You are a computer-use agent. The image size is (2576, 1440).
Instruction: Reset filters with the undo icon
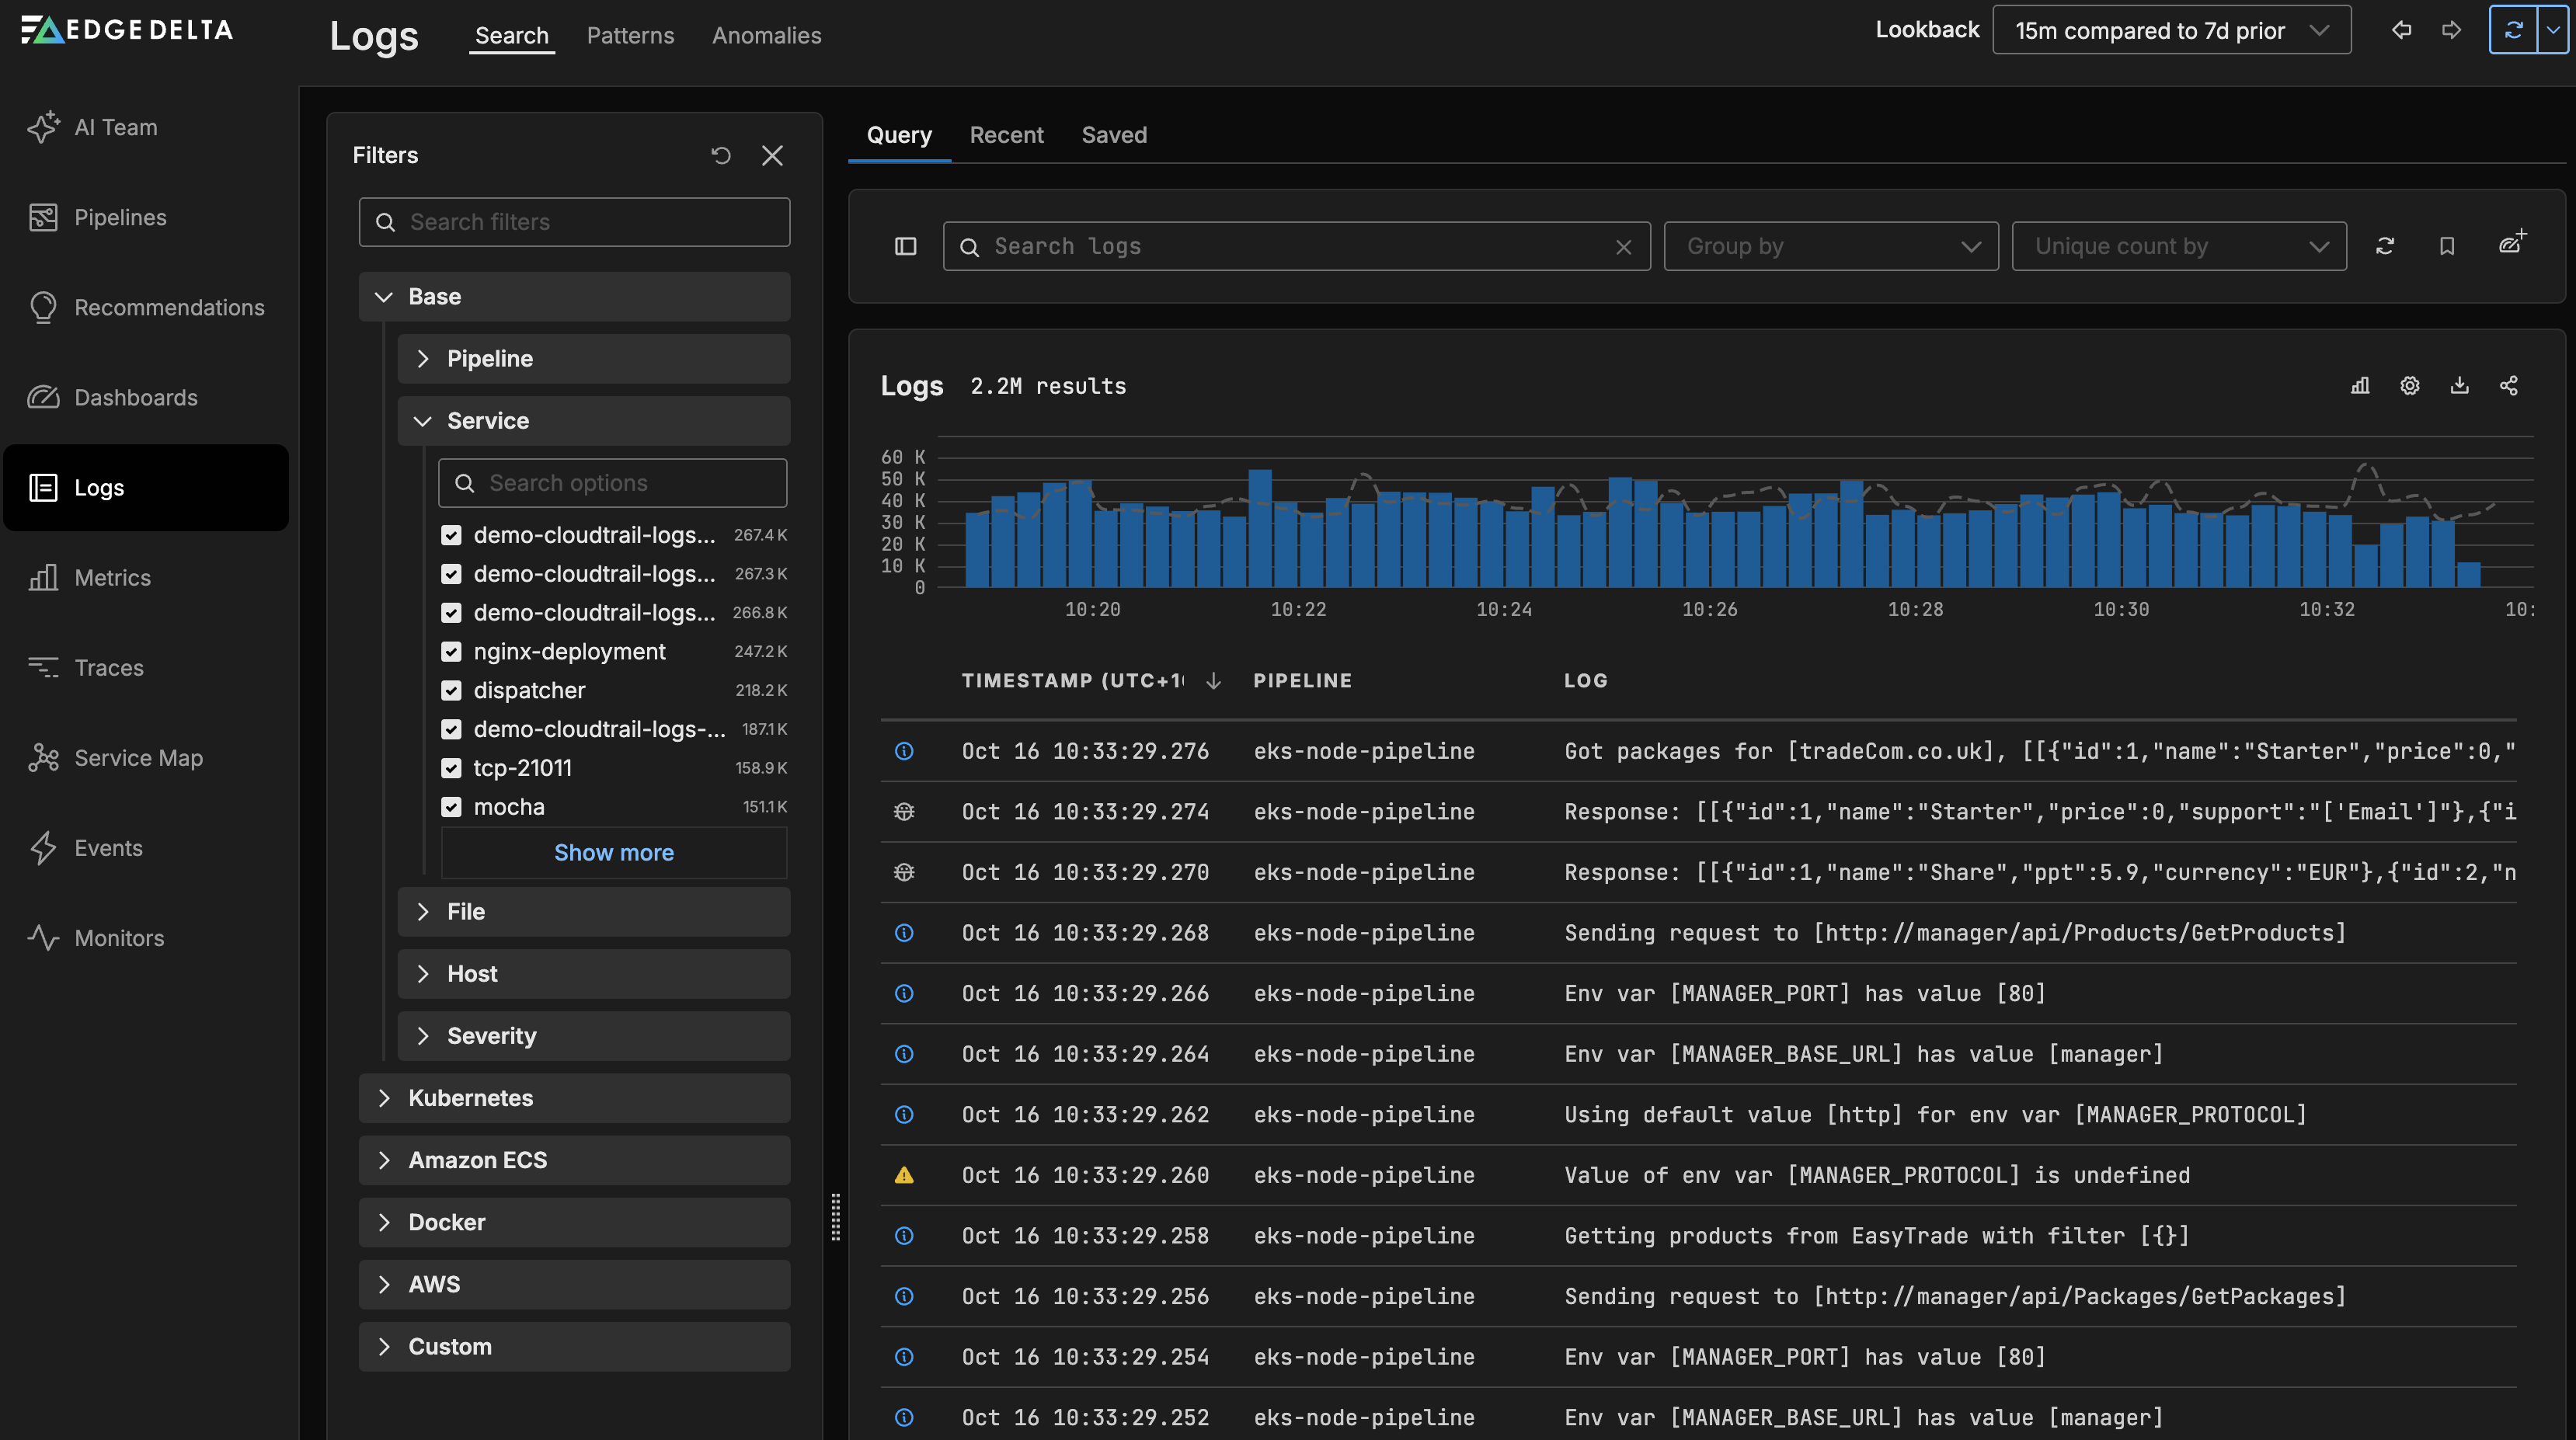(x=721, y=155)
